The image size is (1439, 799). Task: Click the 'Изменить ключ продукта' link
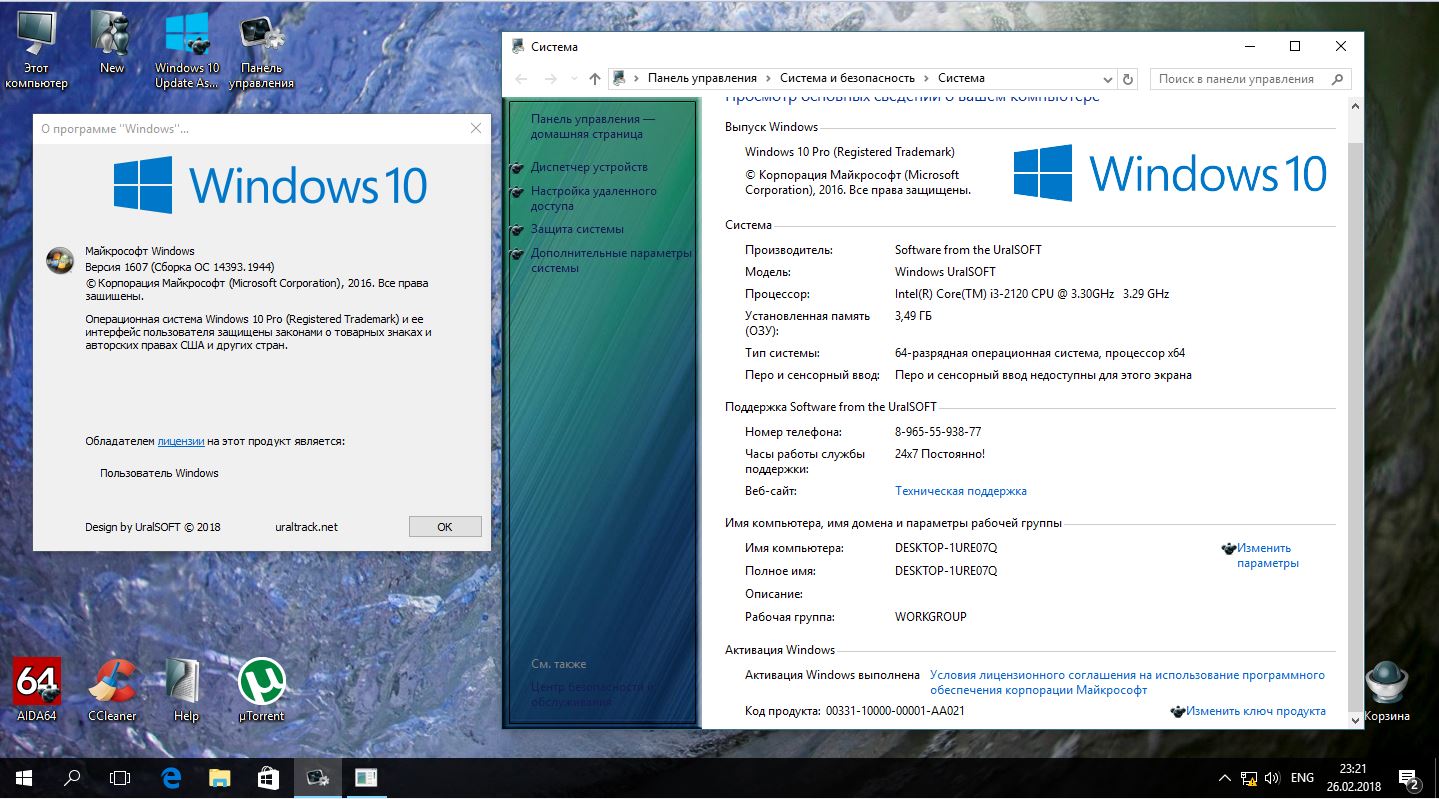point(1256,711)
